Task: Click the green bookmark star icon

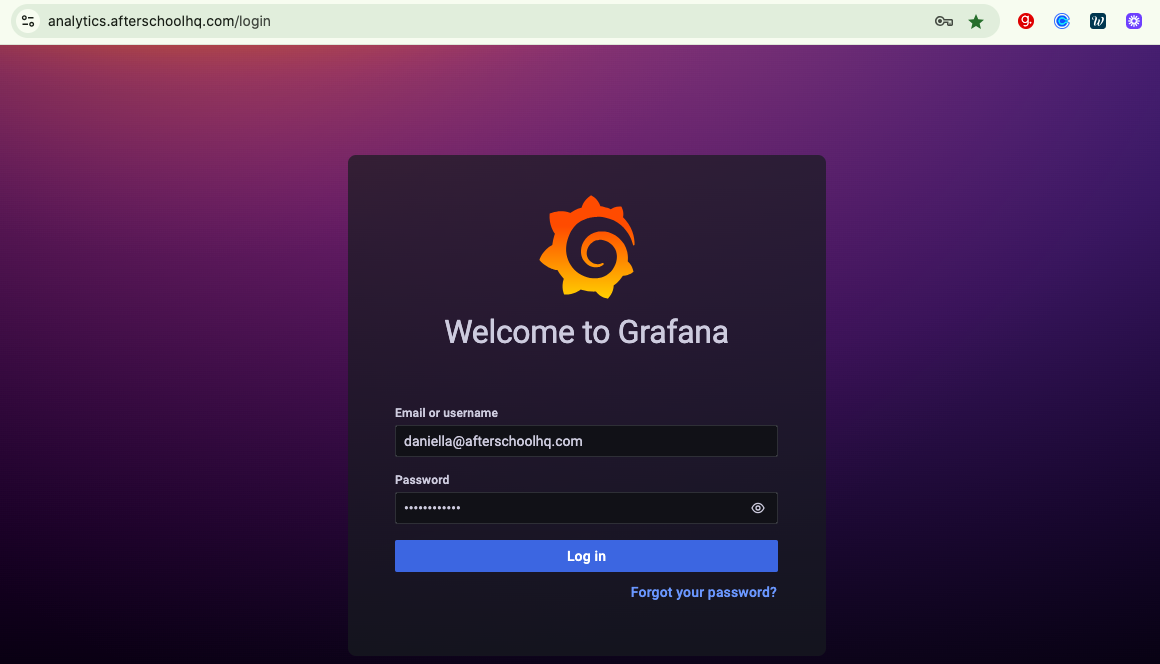Action: tap(976, 21)
